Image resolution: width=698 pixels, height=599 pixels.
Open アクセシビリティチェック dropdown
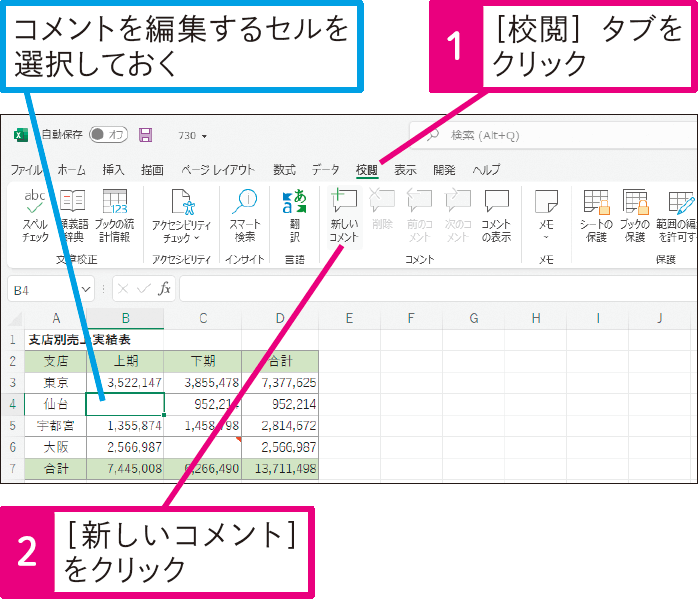(x=181, y=216)
